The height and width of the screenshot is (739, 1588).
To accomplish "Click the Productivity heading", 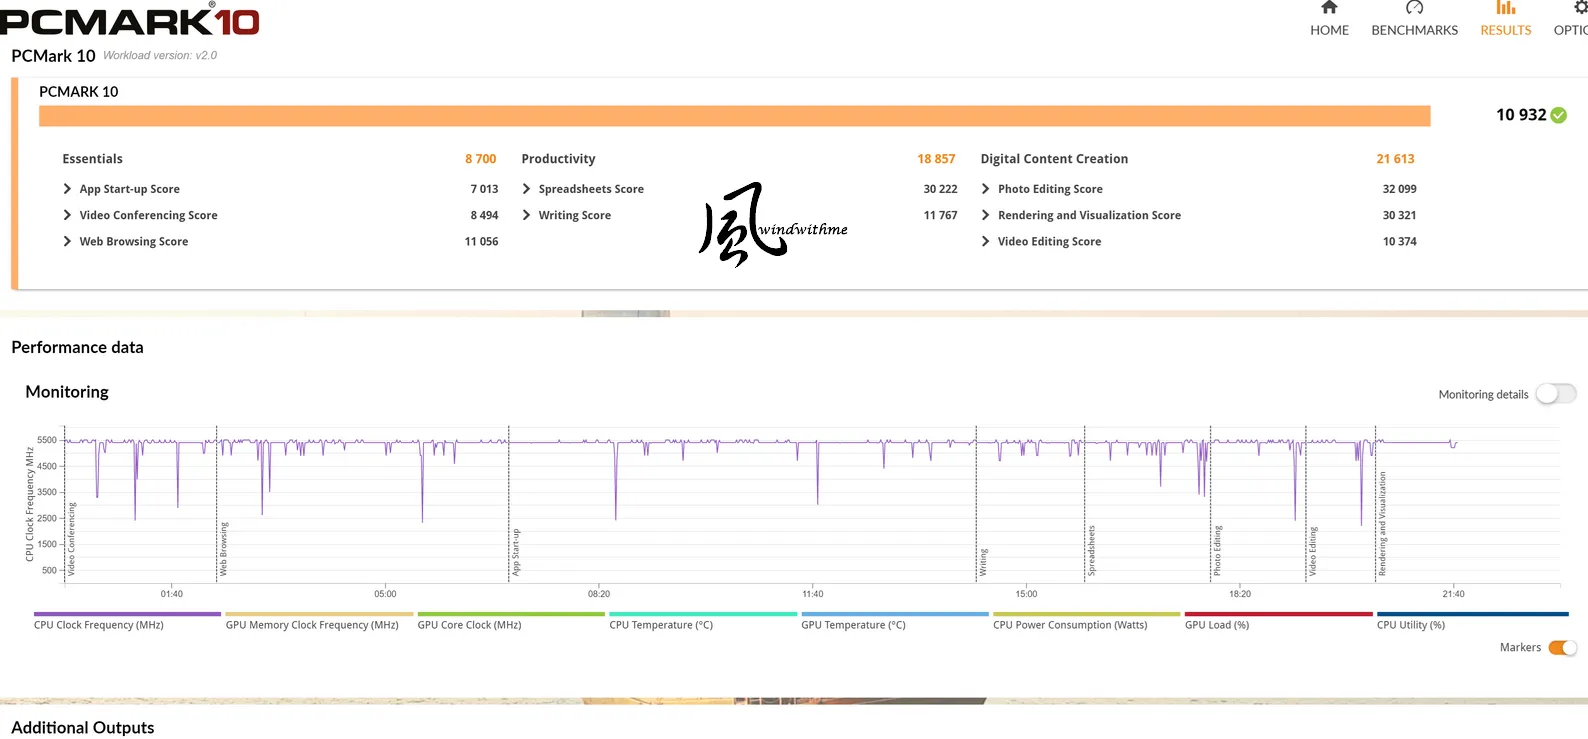I will click(558, 159).
